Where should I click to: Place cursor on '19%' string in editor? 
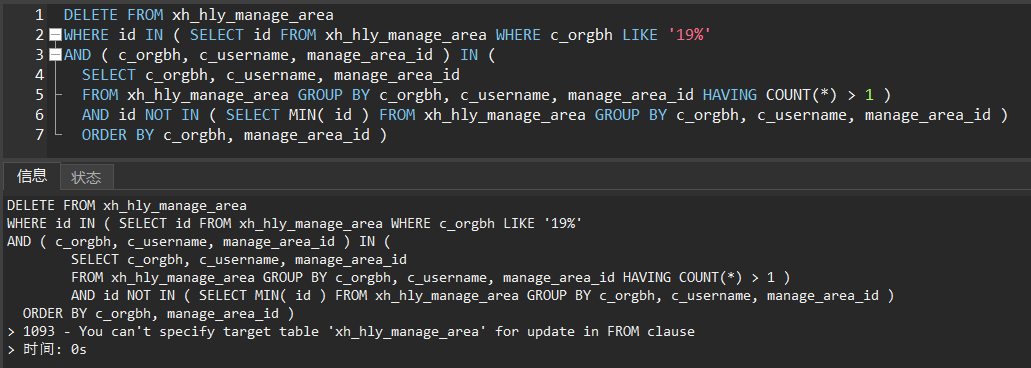click(x=689, y=35)
